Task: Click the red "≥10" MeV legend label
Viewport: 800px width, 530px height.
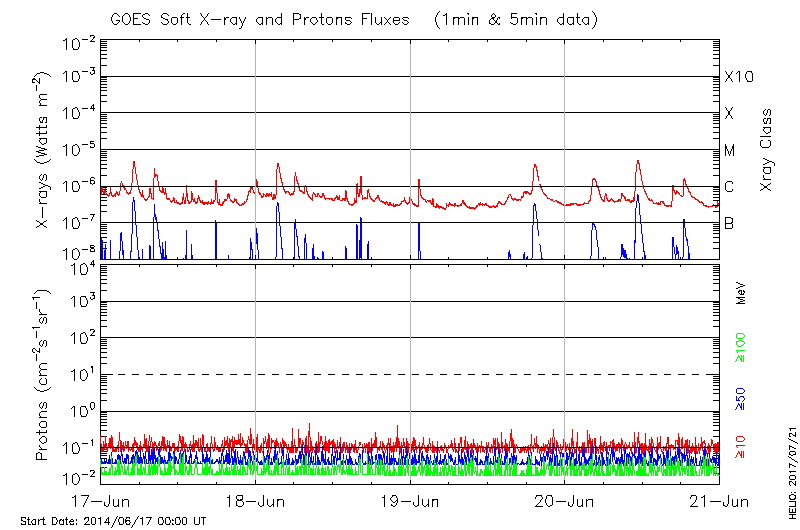Action: pos(741,447)
